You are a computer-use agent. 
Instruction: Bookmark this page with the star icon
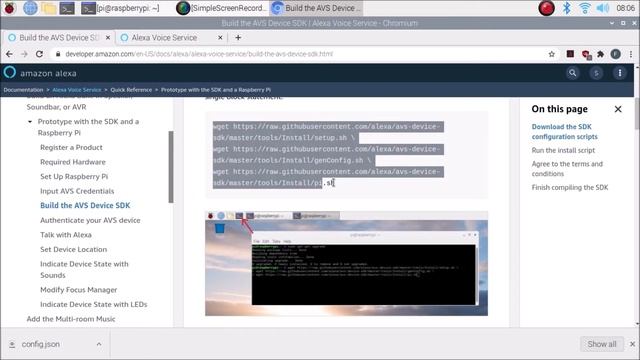tap(551, 54)
